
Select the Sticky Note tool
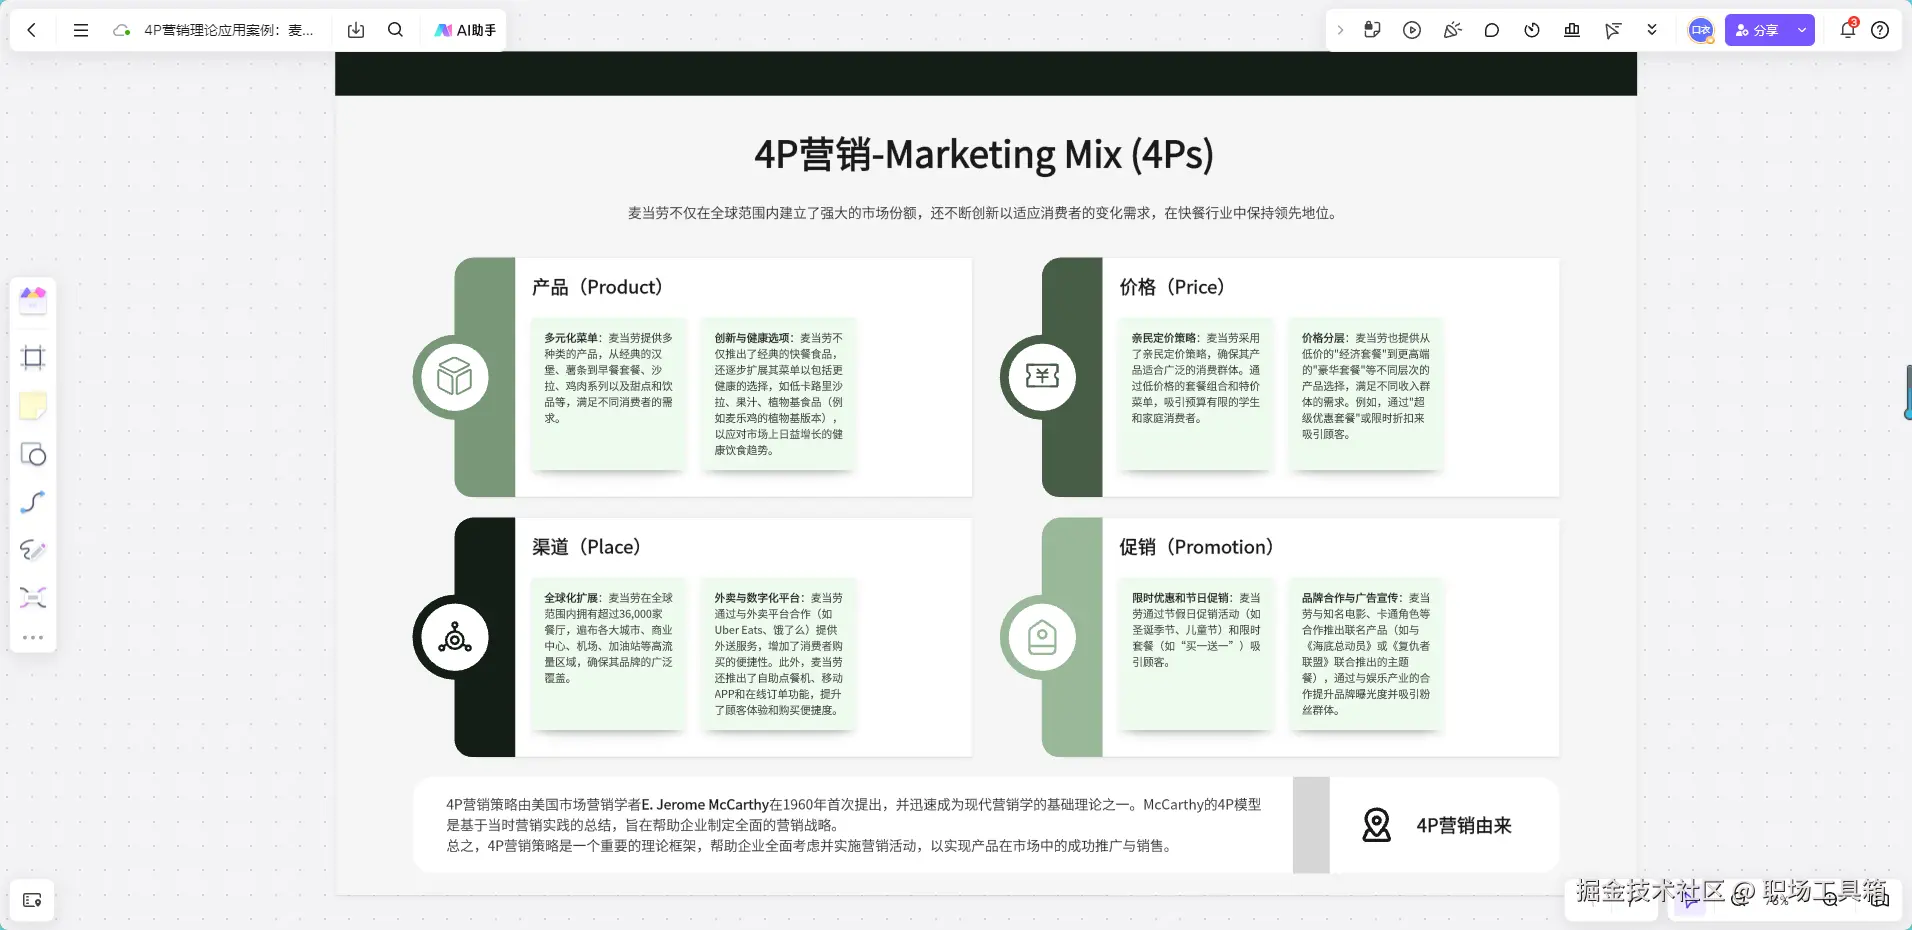33,406
